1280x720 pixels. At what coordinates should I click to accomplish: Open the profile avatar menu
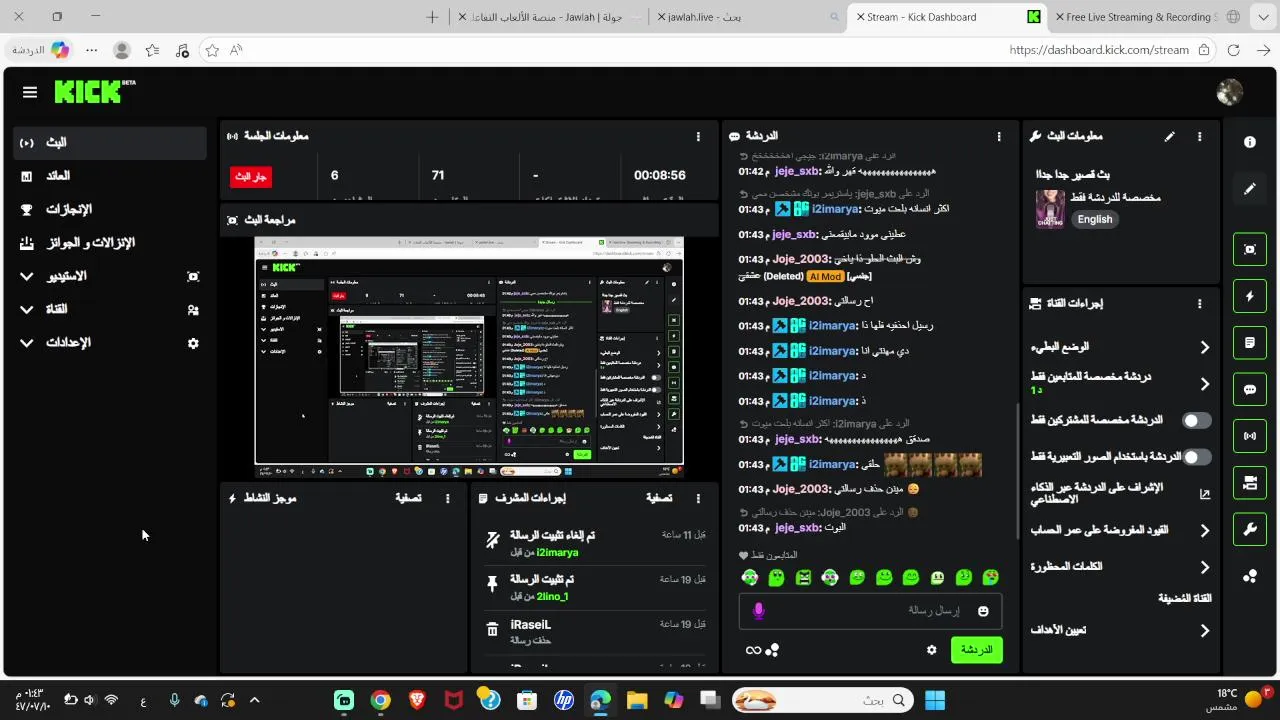pos(1229,92)
